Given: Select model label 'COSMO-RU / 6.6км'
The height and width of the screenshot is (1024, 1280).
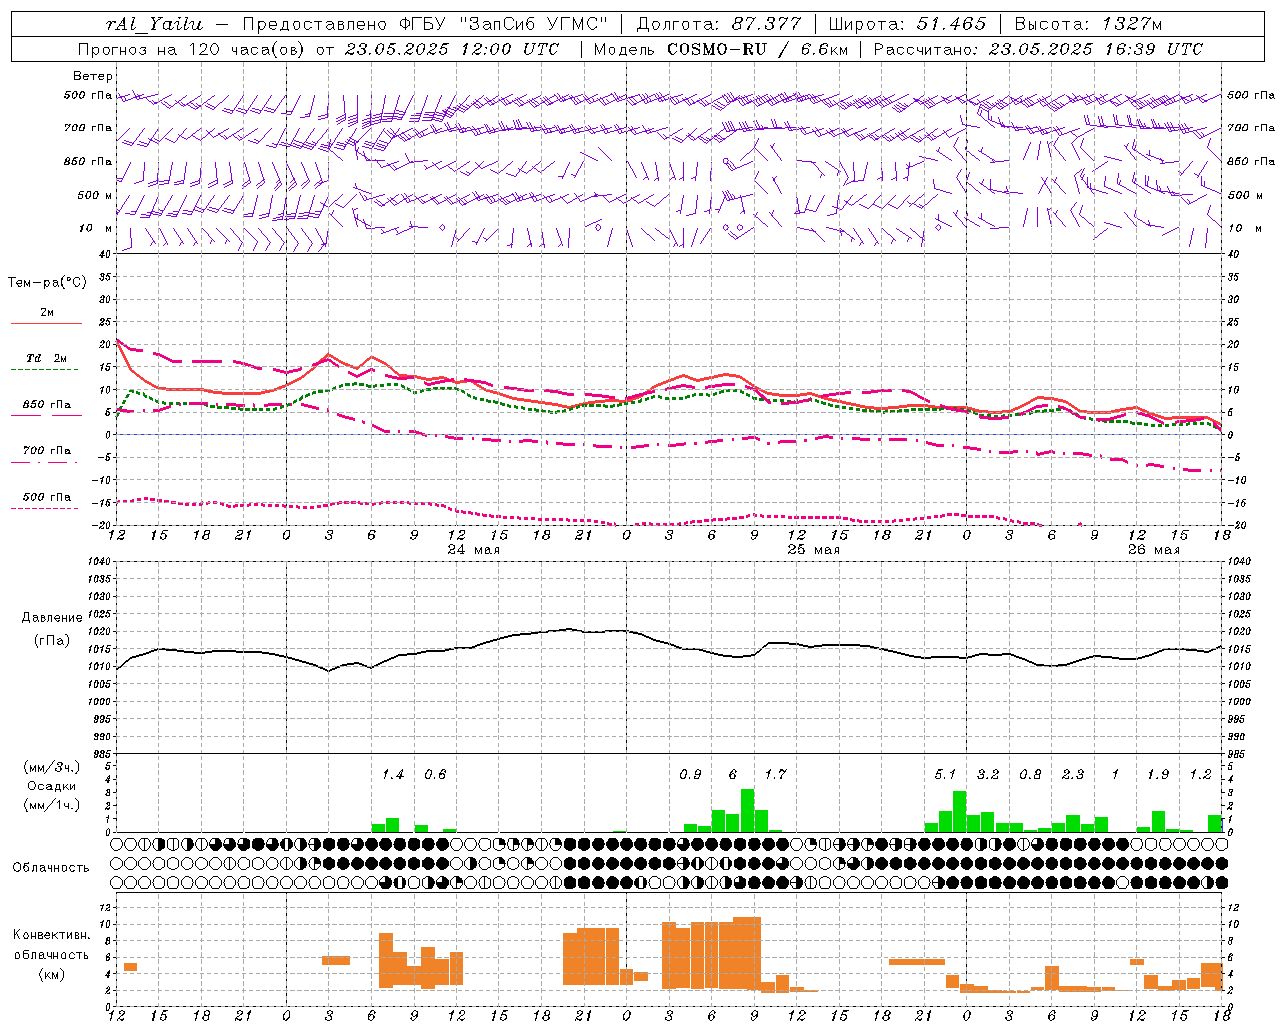Looking at the screenshot, I should (757, 49).
